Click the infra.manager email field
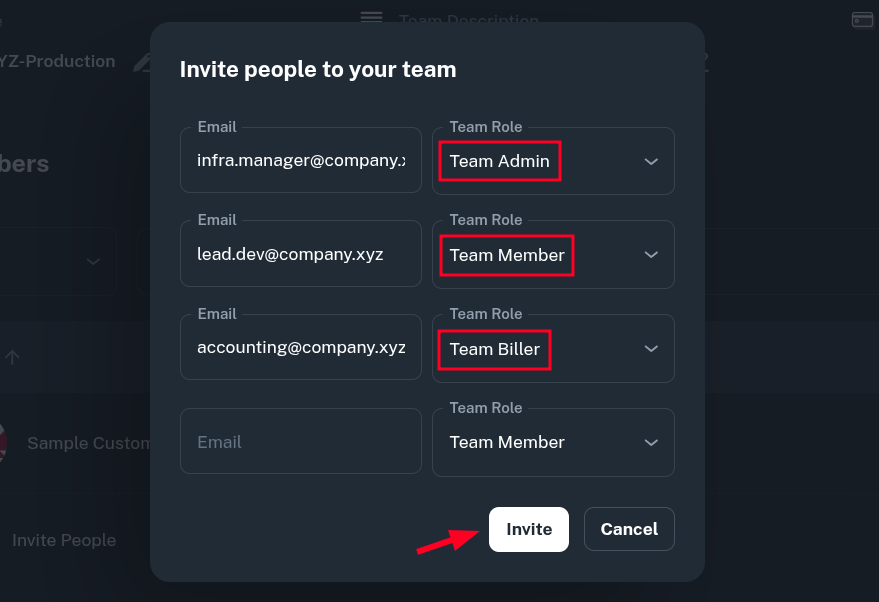 click(x=301, y=161)
